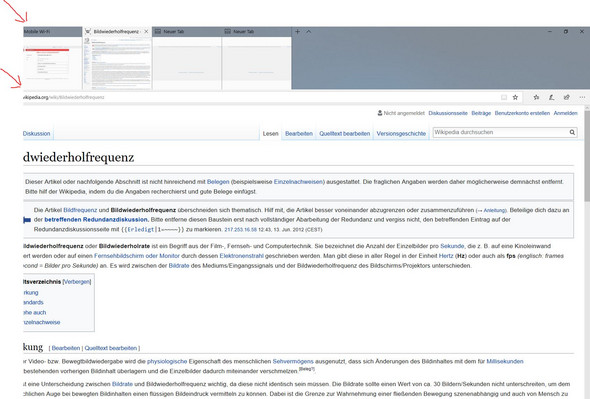
Task: Click the Nicht angemeldet user icon
Action: click(x=380, y=113)
